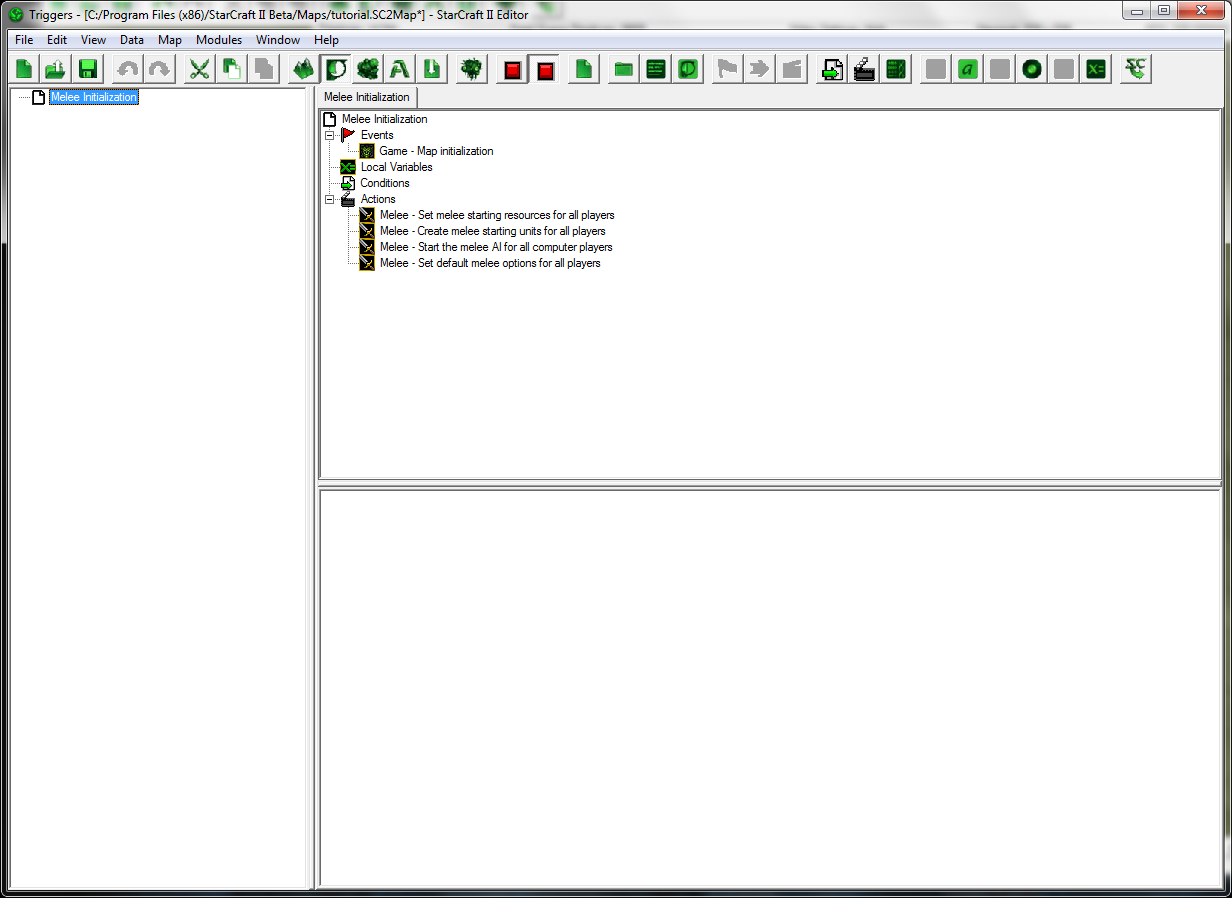The image size is (1232, 898).
Task: Open the Terrain module crystal icon
Action: [304, 69]
